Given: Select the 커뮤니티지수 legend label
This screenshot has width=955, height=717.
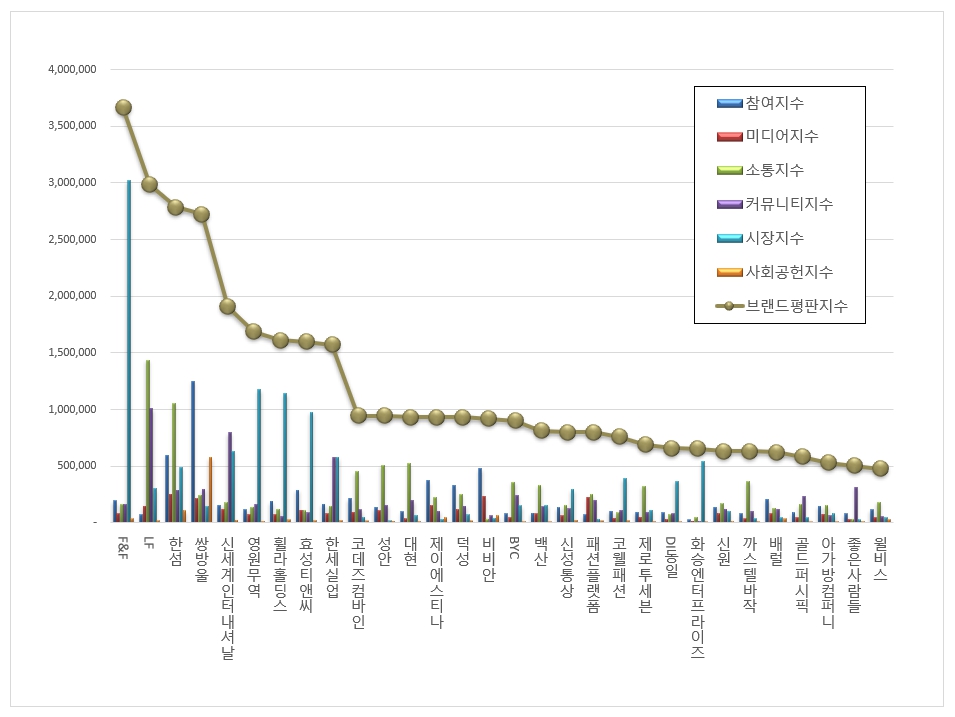Looking at the screenshot, I should [789, 204].
